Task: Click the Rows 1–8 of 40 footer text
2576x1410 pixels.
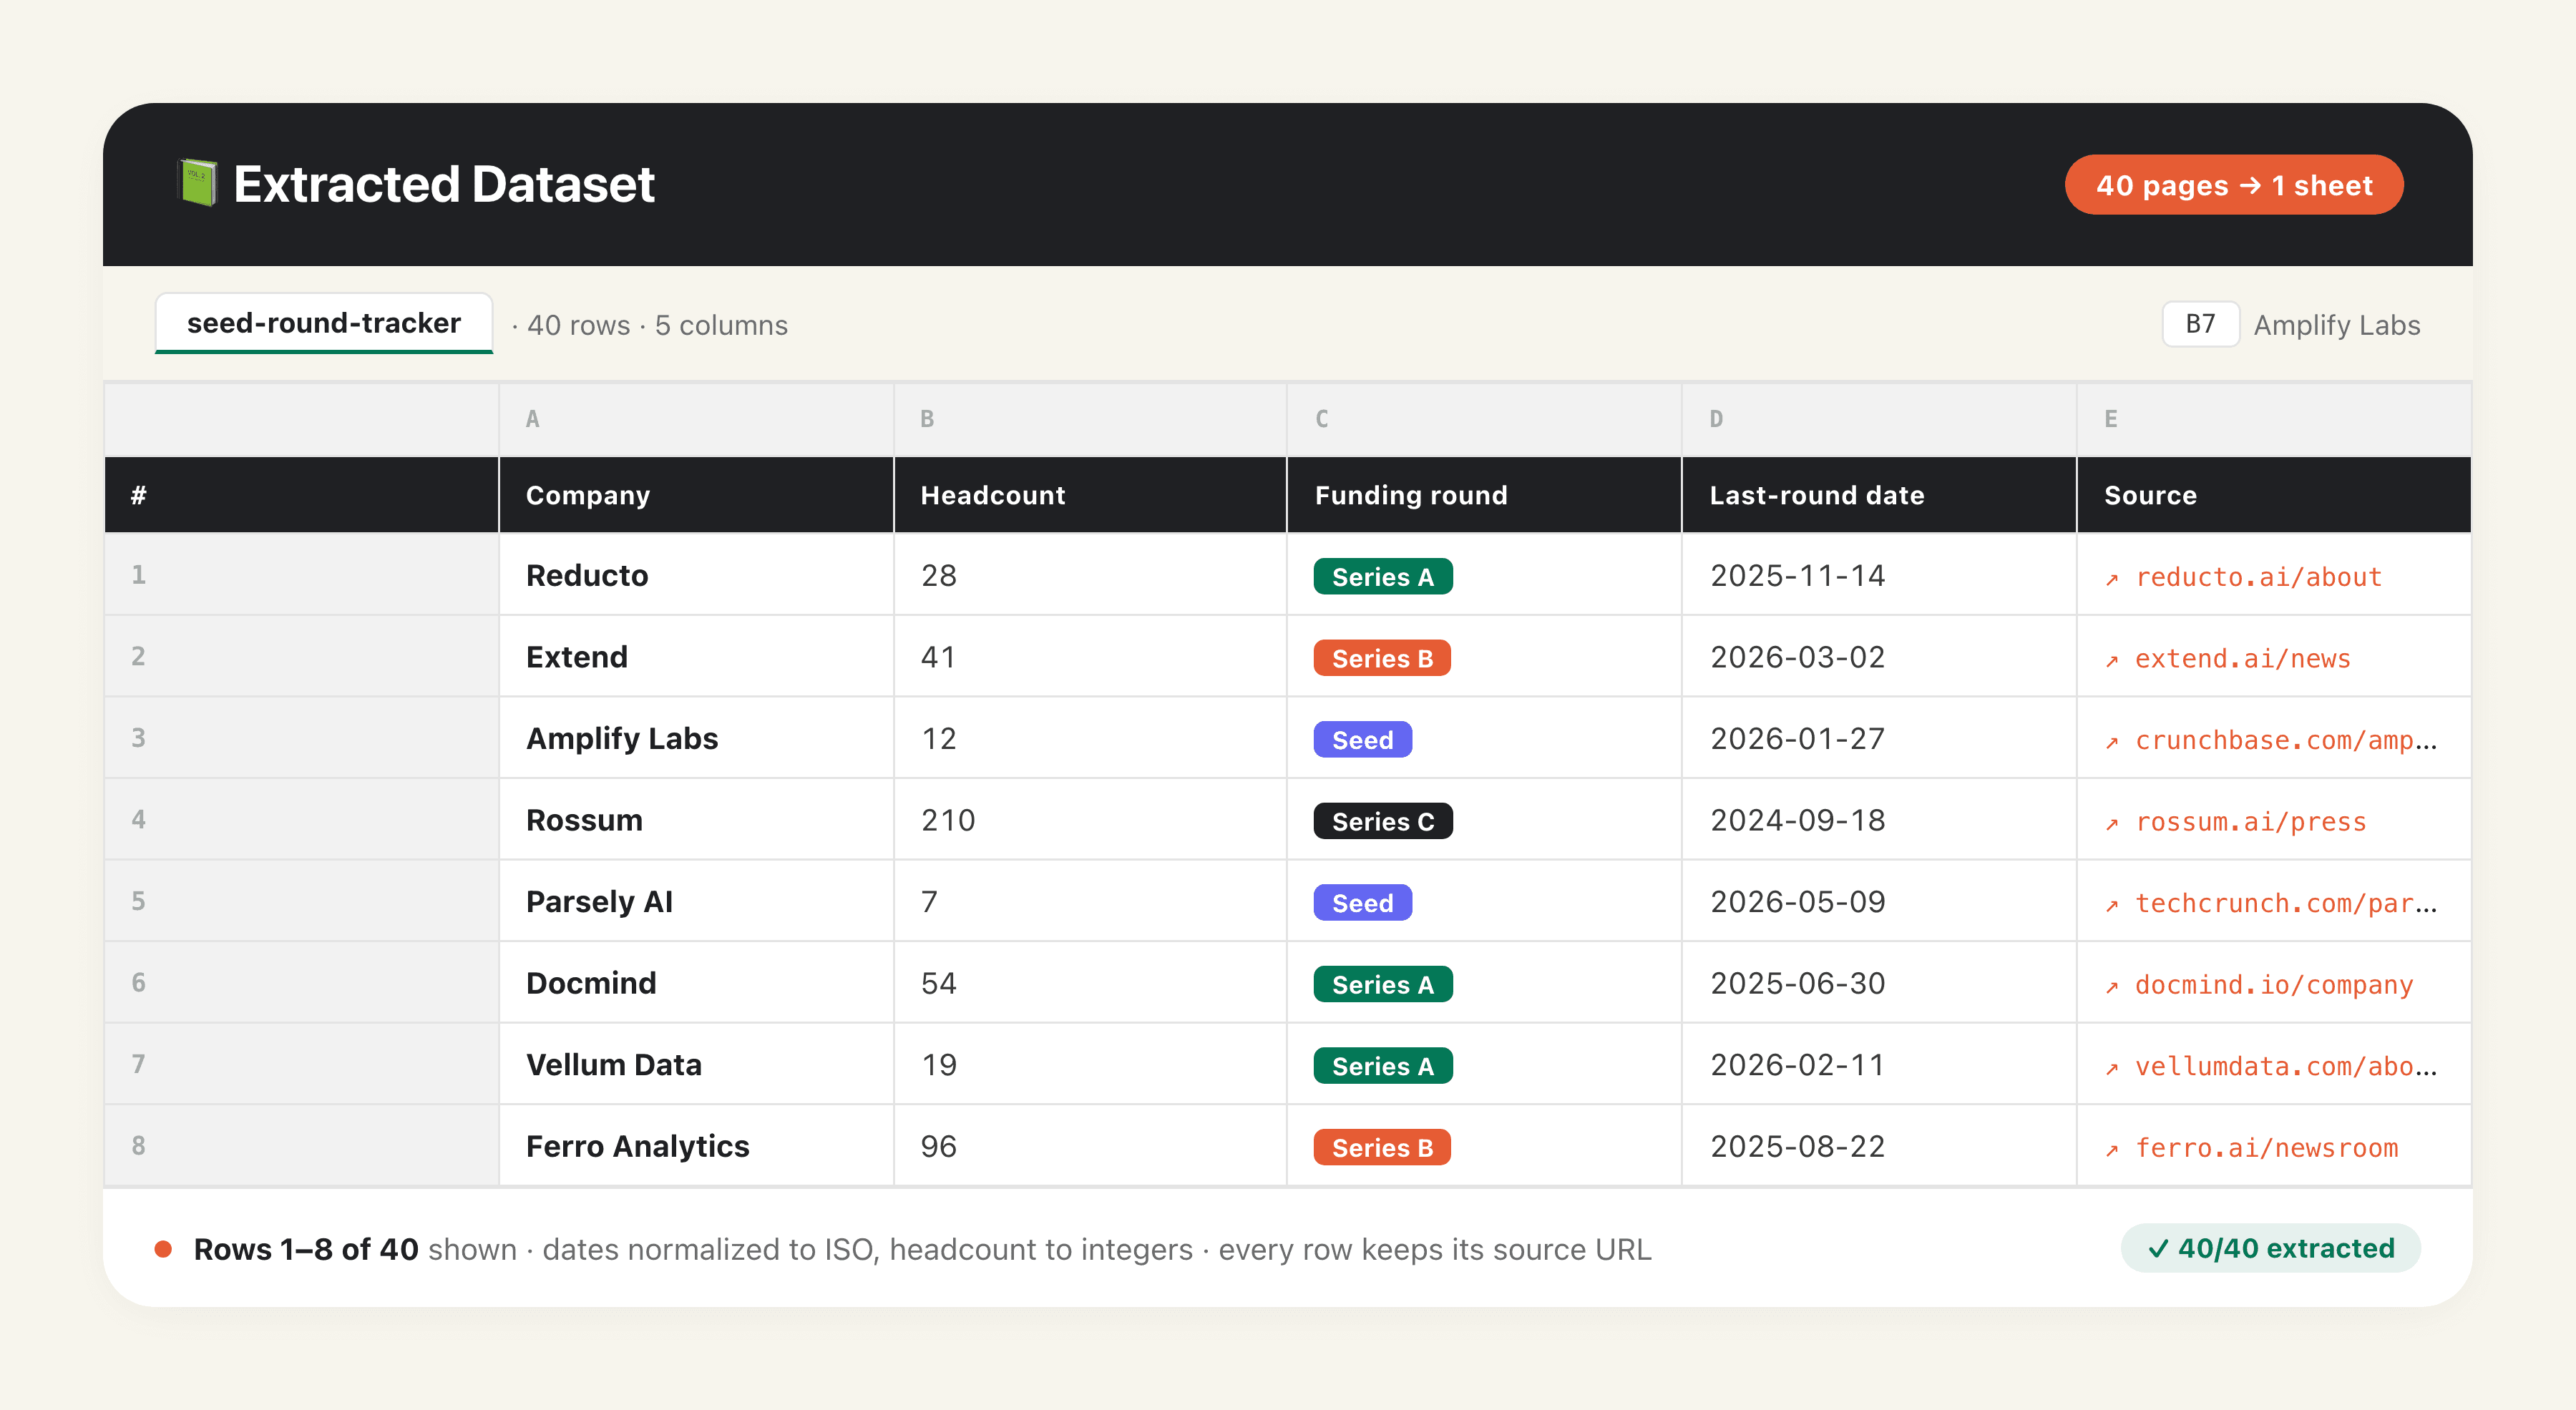Action: [306, 1249]
